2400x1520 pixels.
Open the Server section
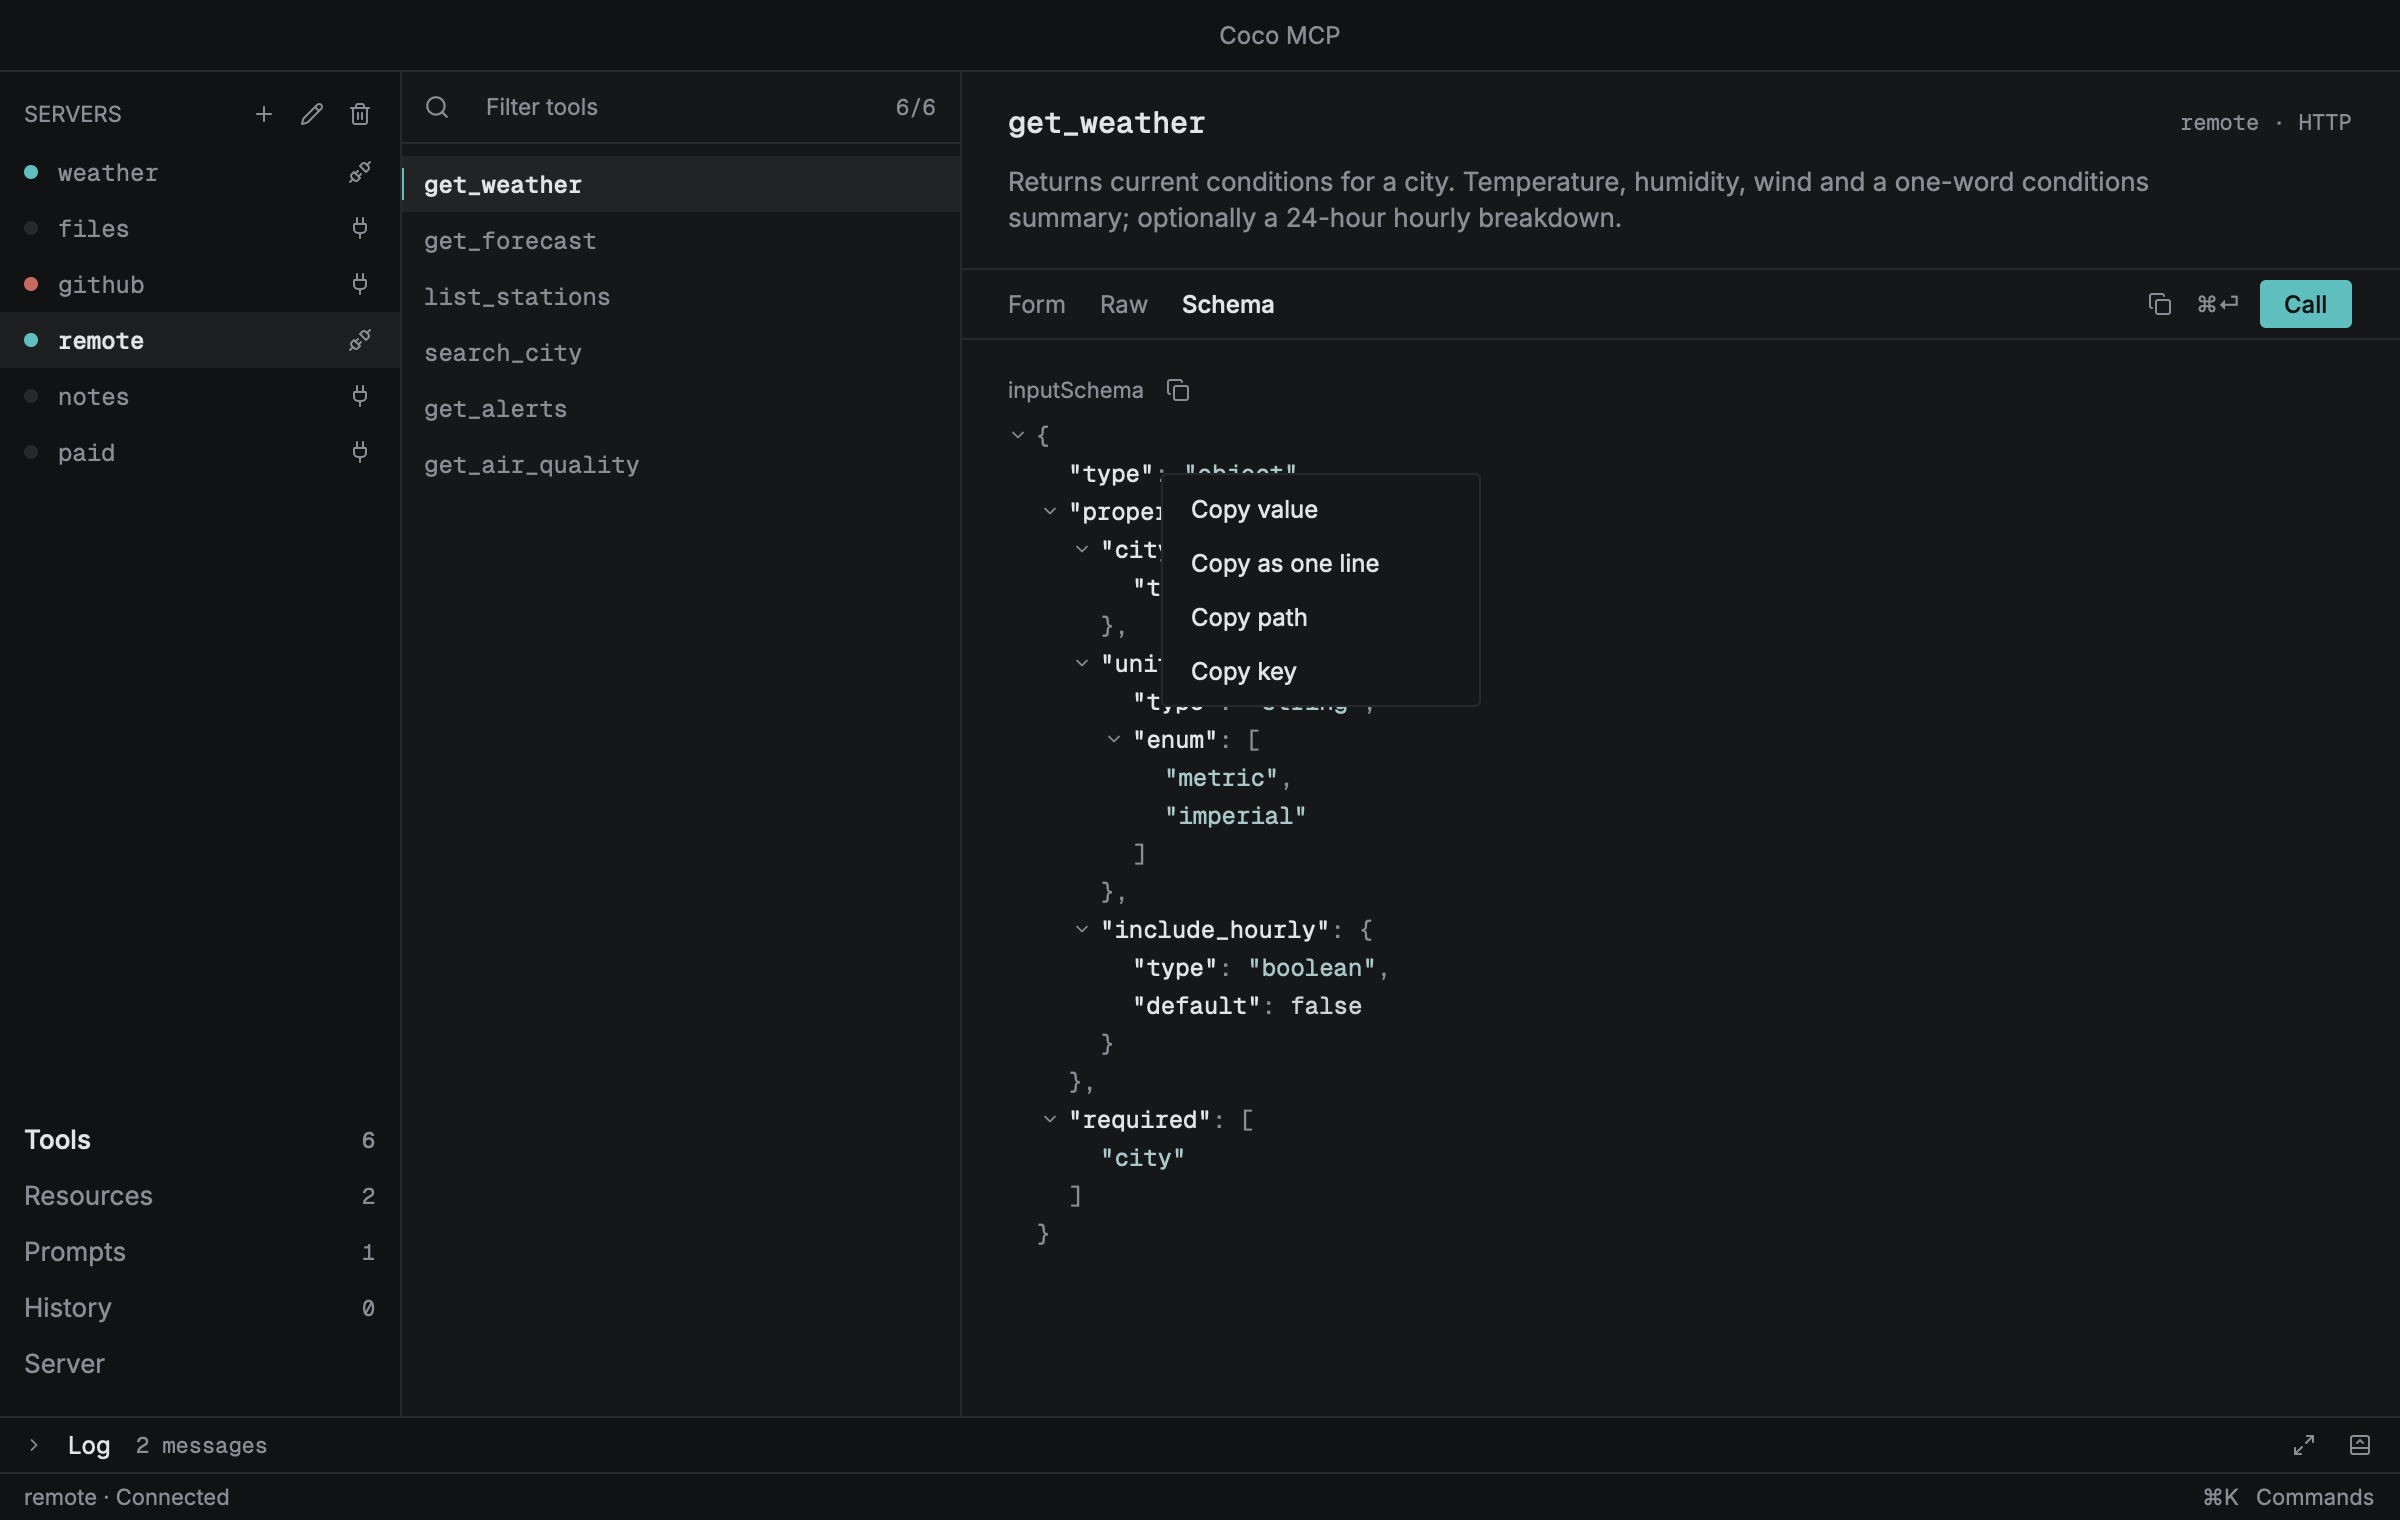point(200,1364)
